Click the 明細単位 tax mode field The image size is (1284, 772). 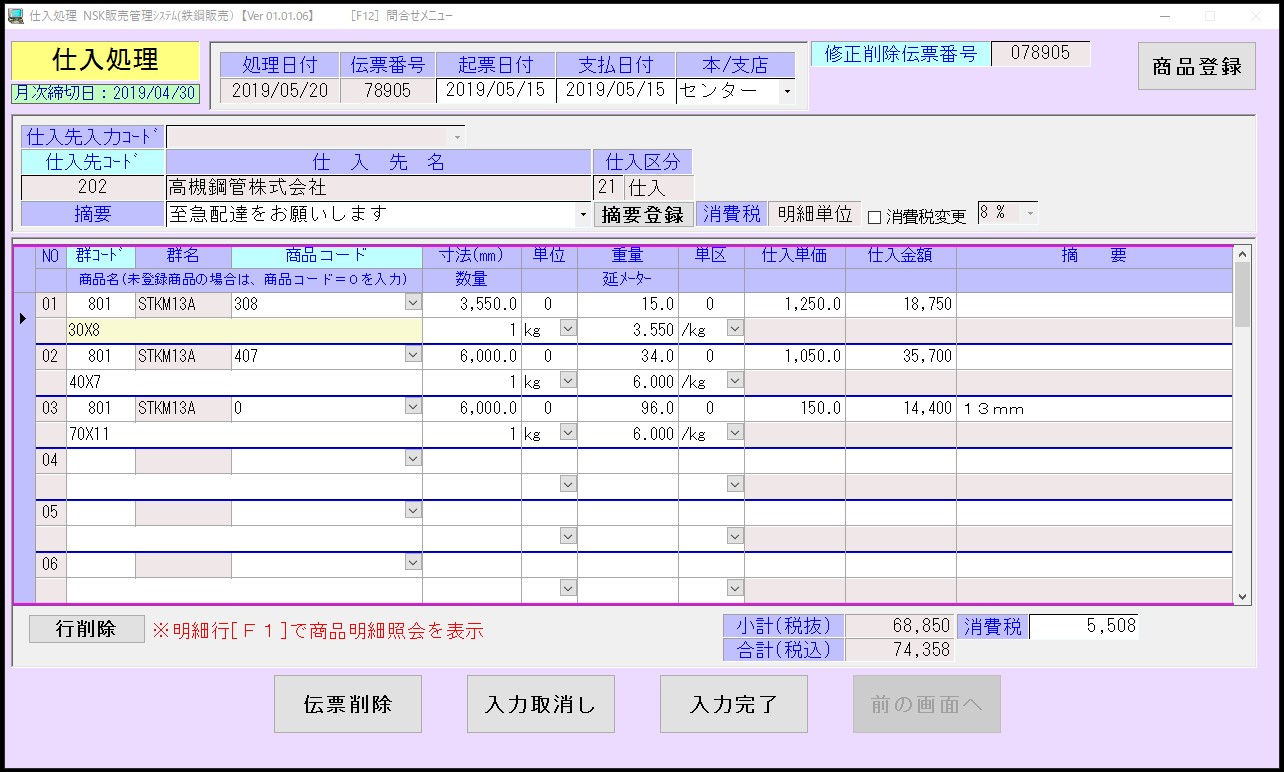(815, 214)
